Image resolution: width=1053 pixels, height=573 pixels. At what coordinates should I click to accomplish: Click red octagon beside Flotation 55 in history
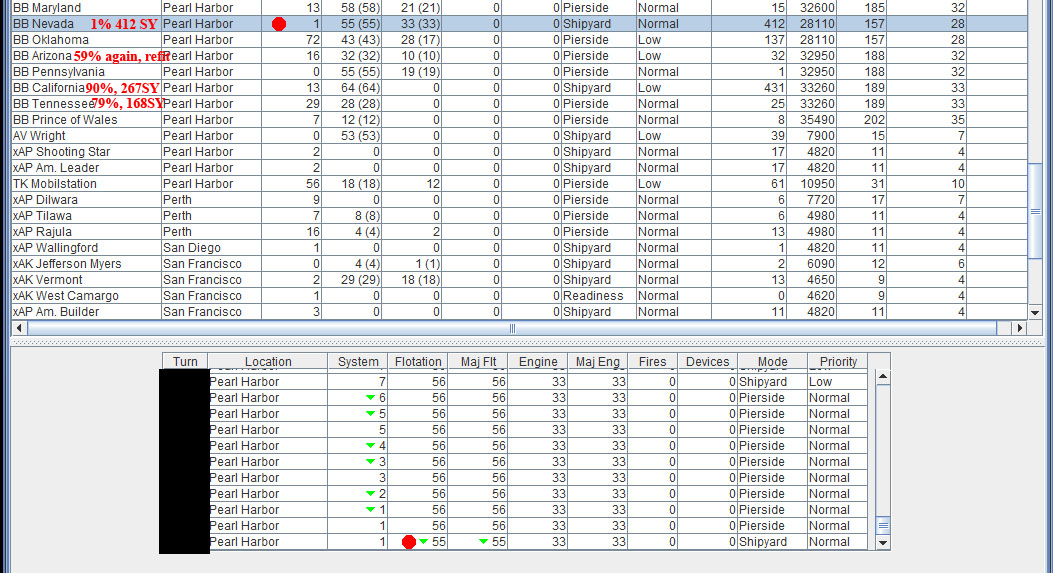click(x=408, y=542)
